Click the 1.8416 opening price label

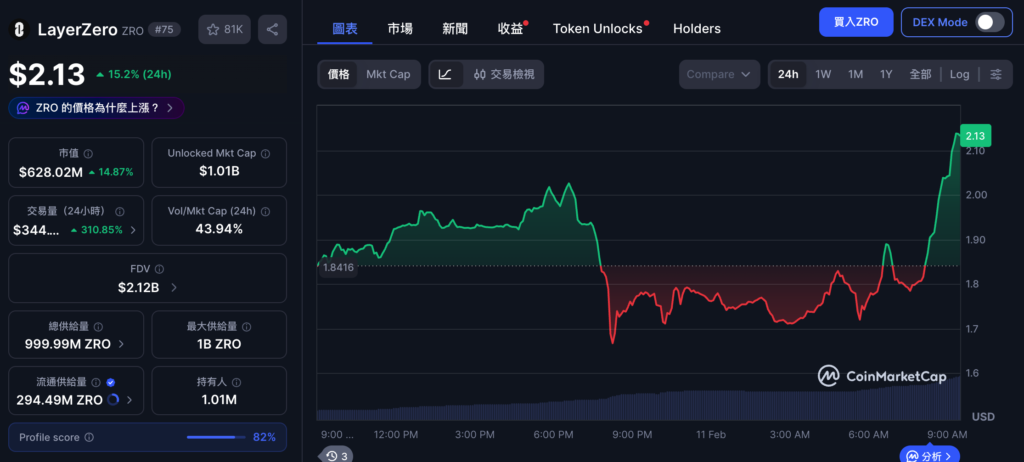pyautogui.click(x=338, y=267)
